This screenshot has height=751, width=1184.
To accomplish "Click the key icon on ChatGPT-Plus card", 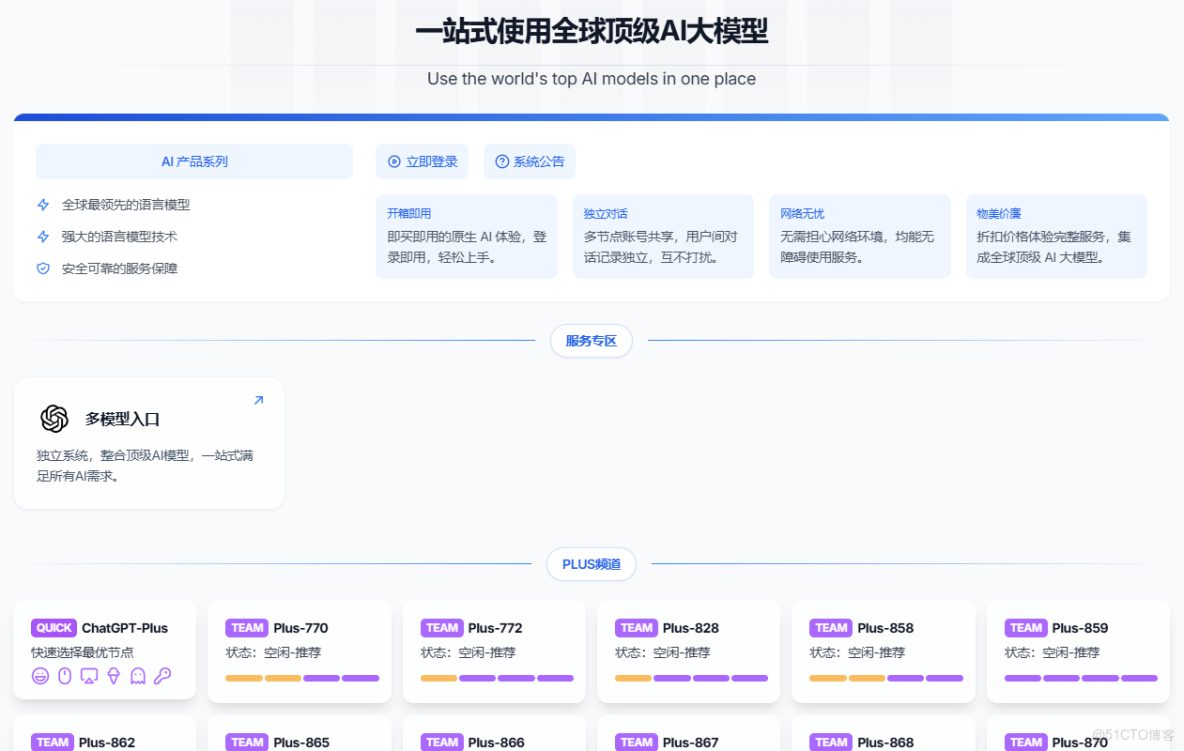I will point(163,675).
